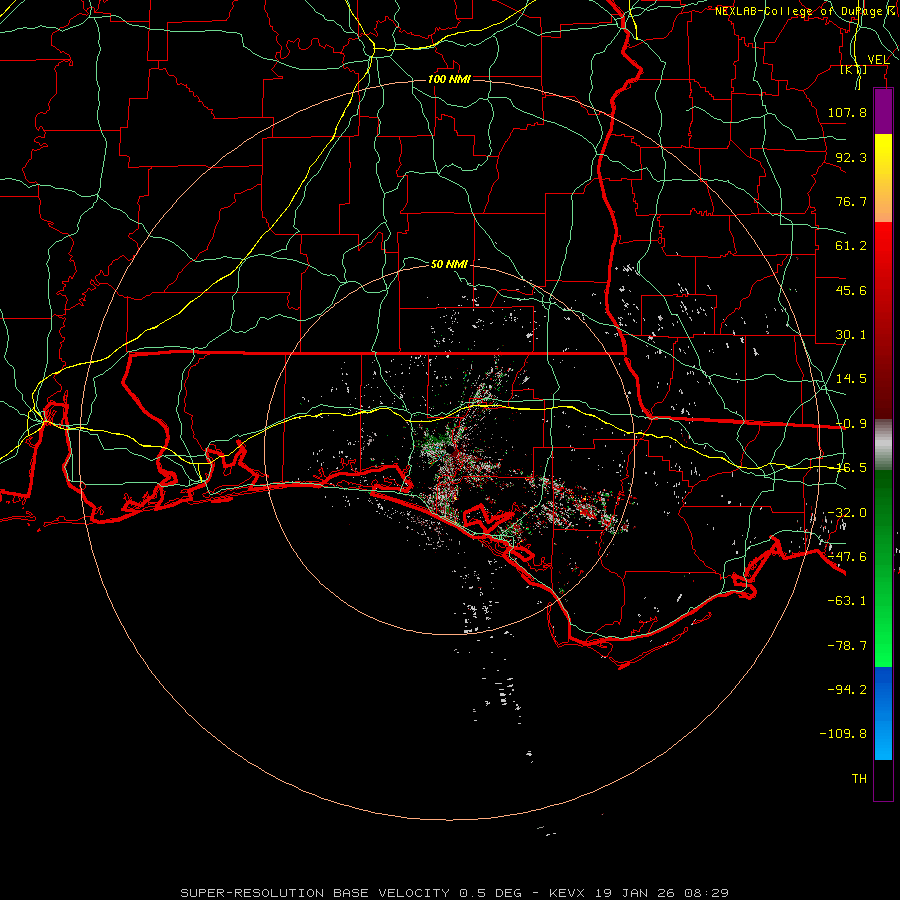Select the 76.7 velocity scale value
Screen dimensions: 900x900
(x=851, y=201)
